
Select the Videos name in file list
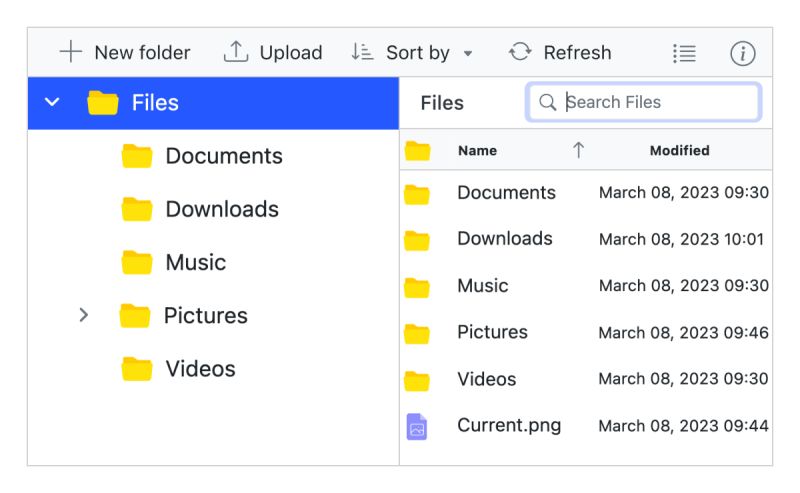coord(487,379)
